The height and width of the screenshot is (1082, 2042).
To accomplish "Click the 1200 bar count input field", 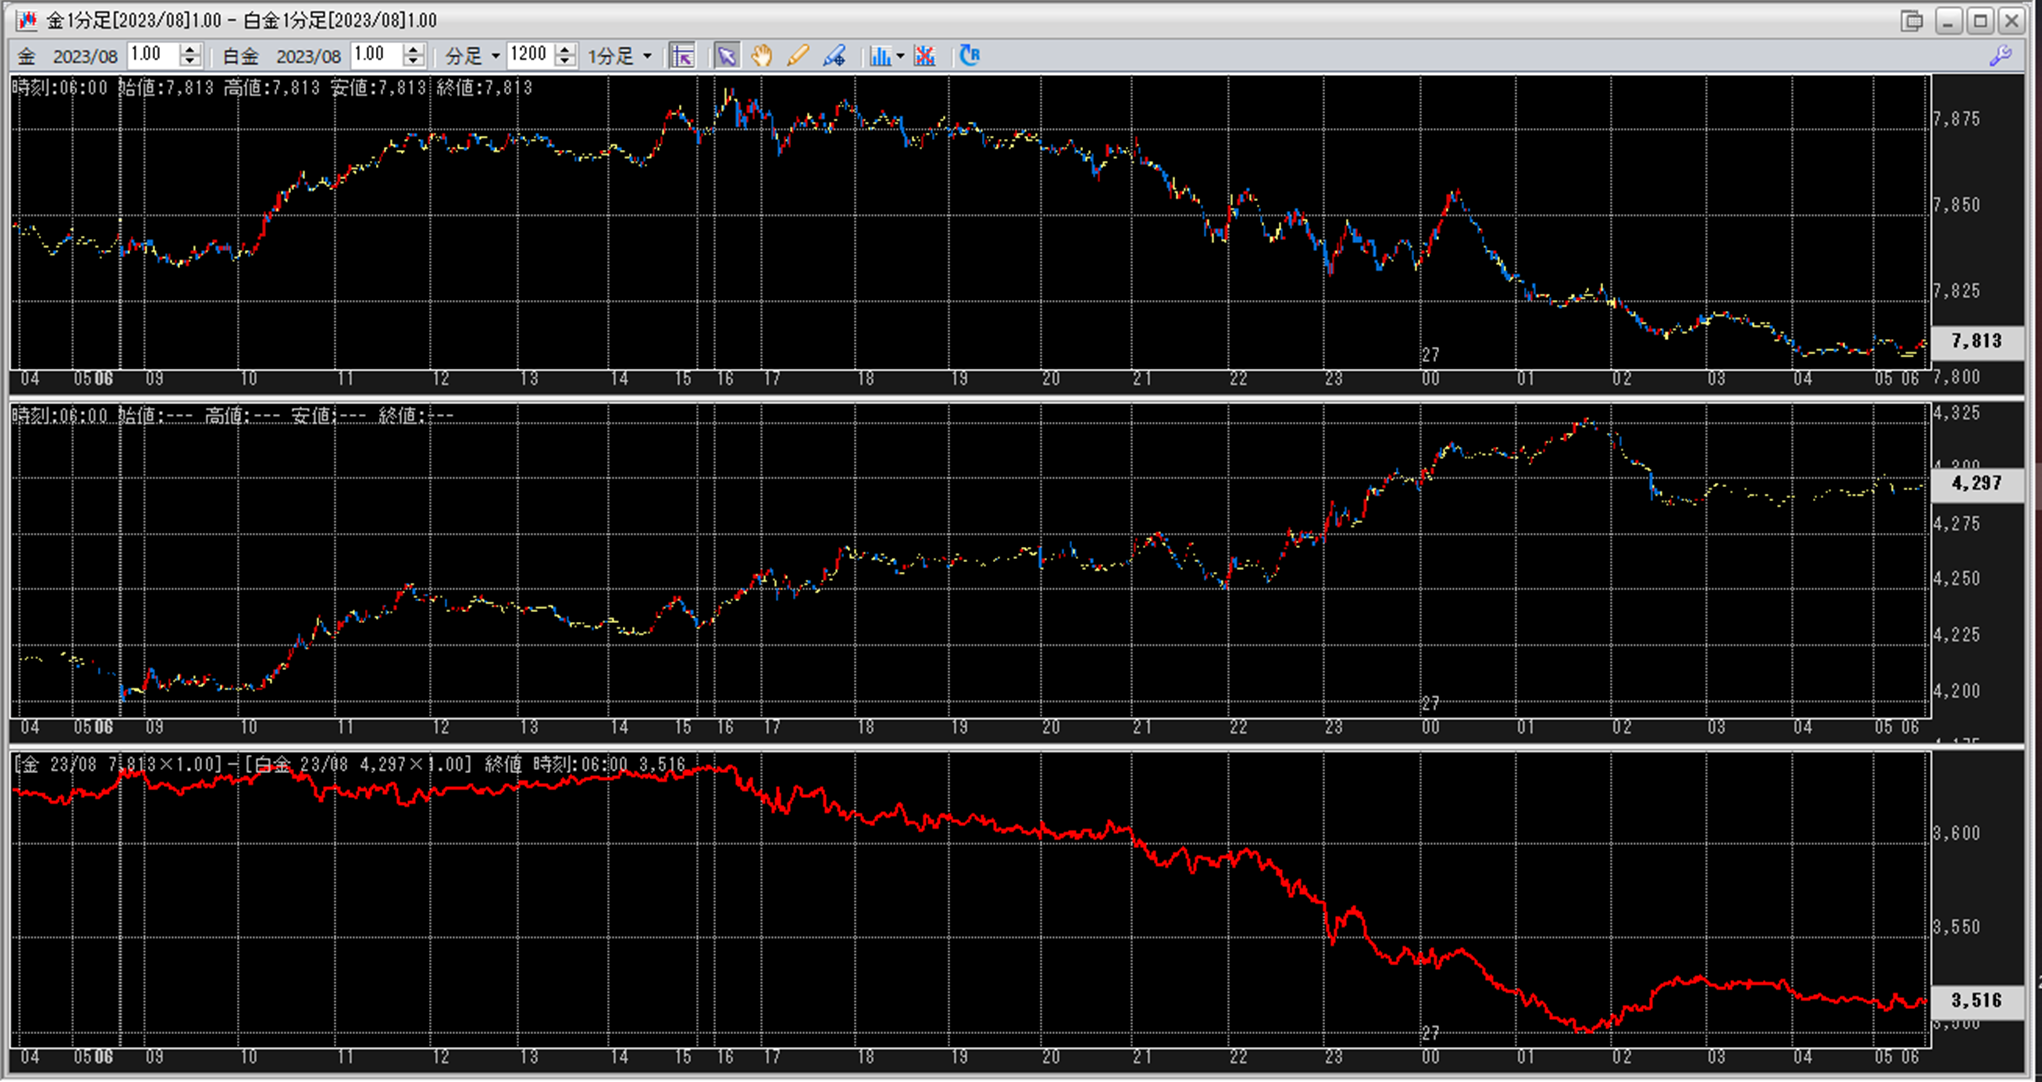I will 529,56.
